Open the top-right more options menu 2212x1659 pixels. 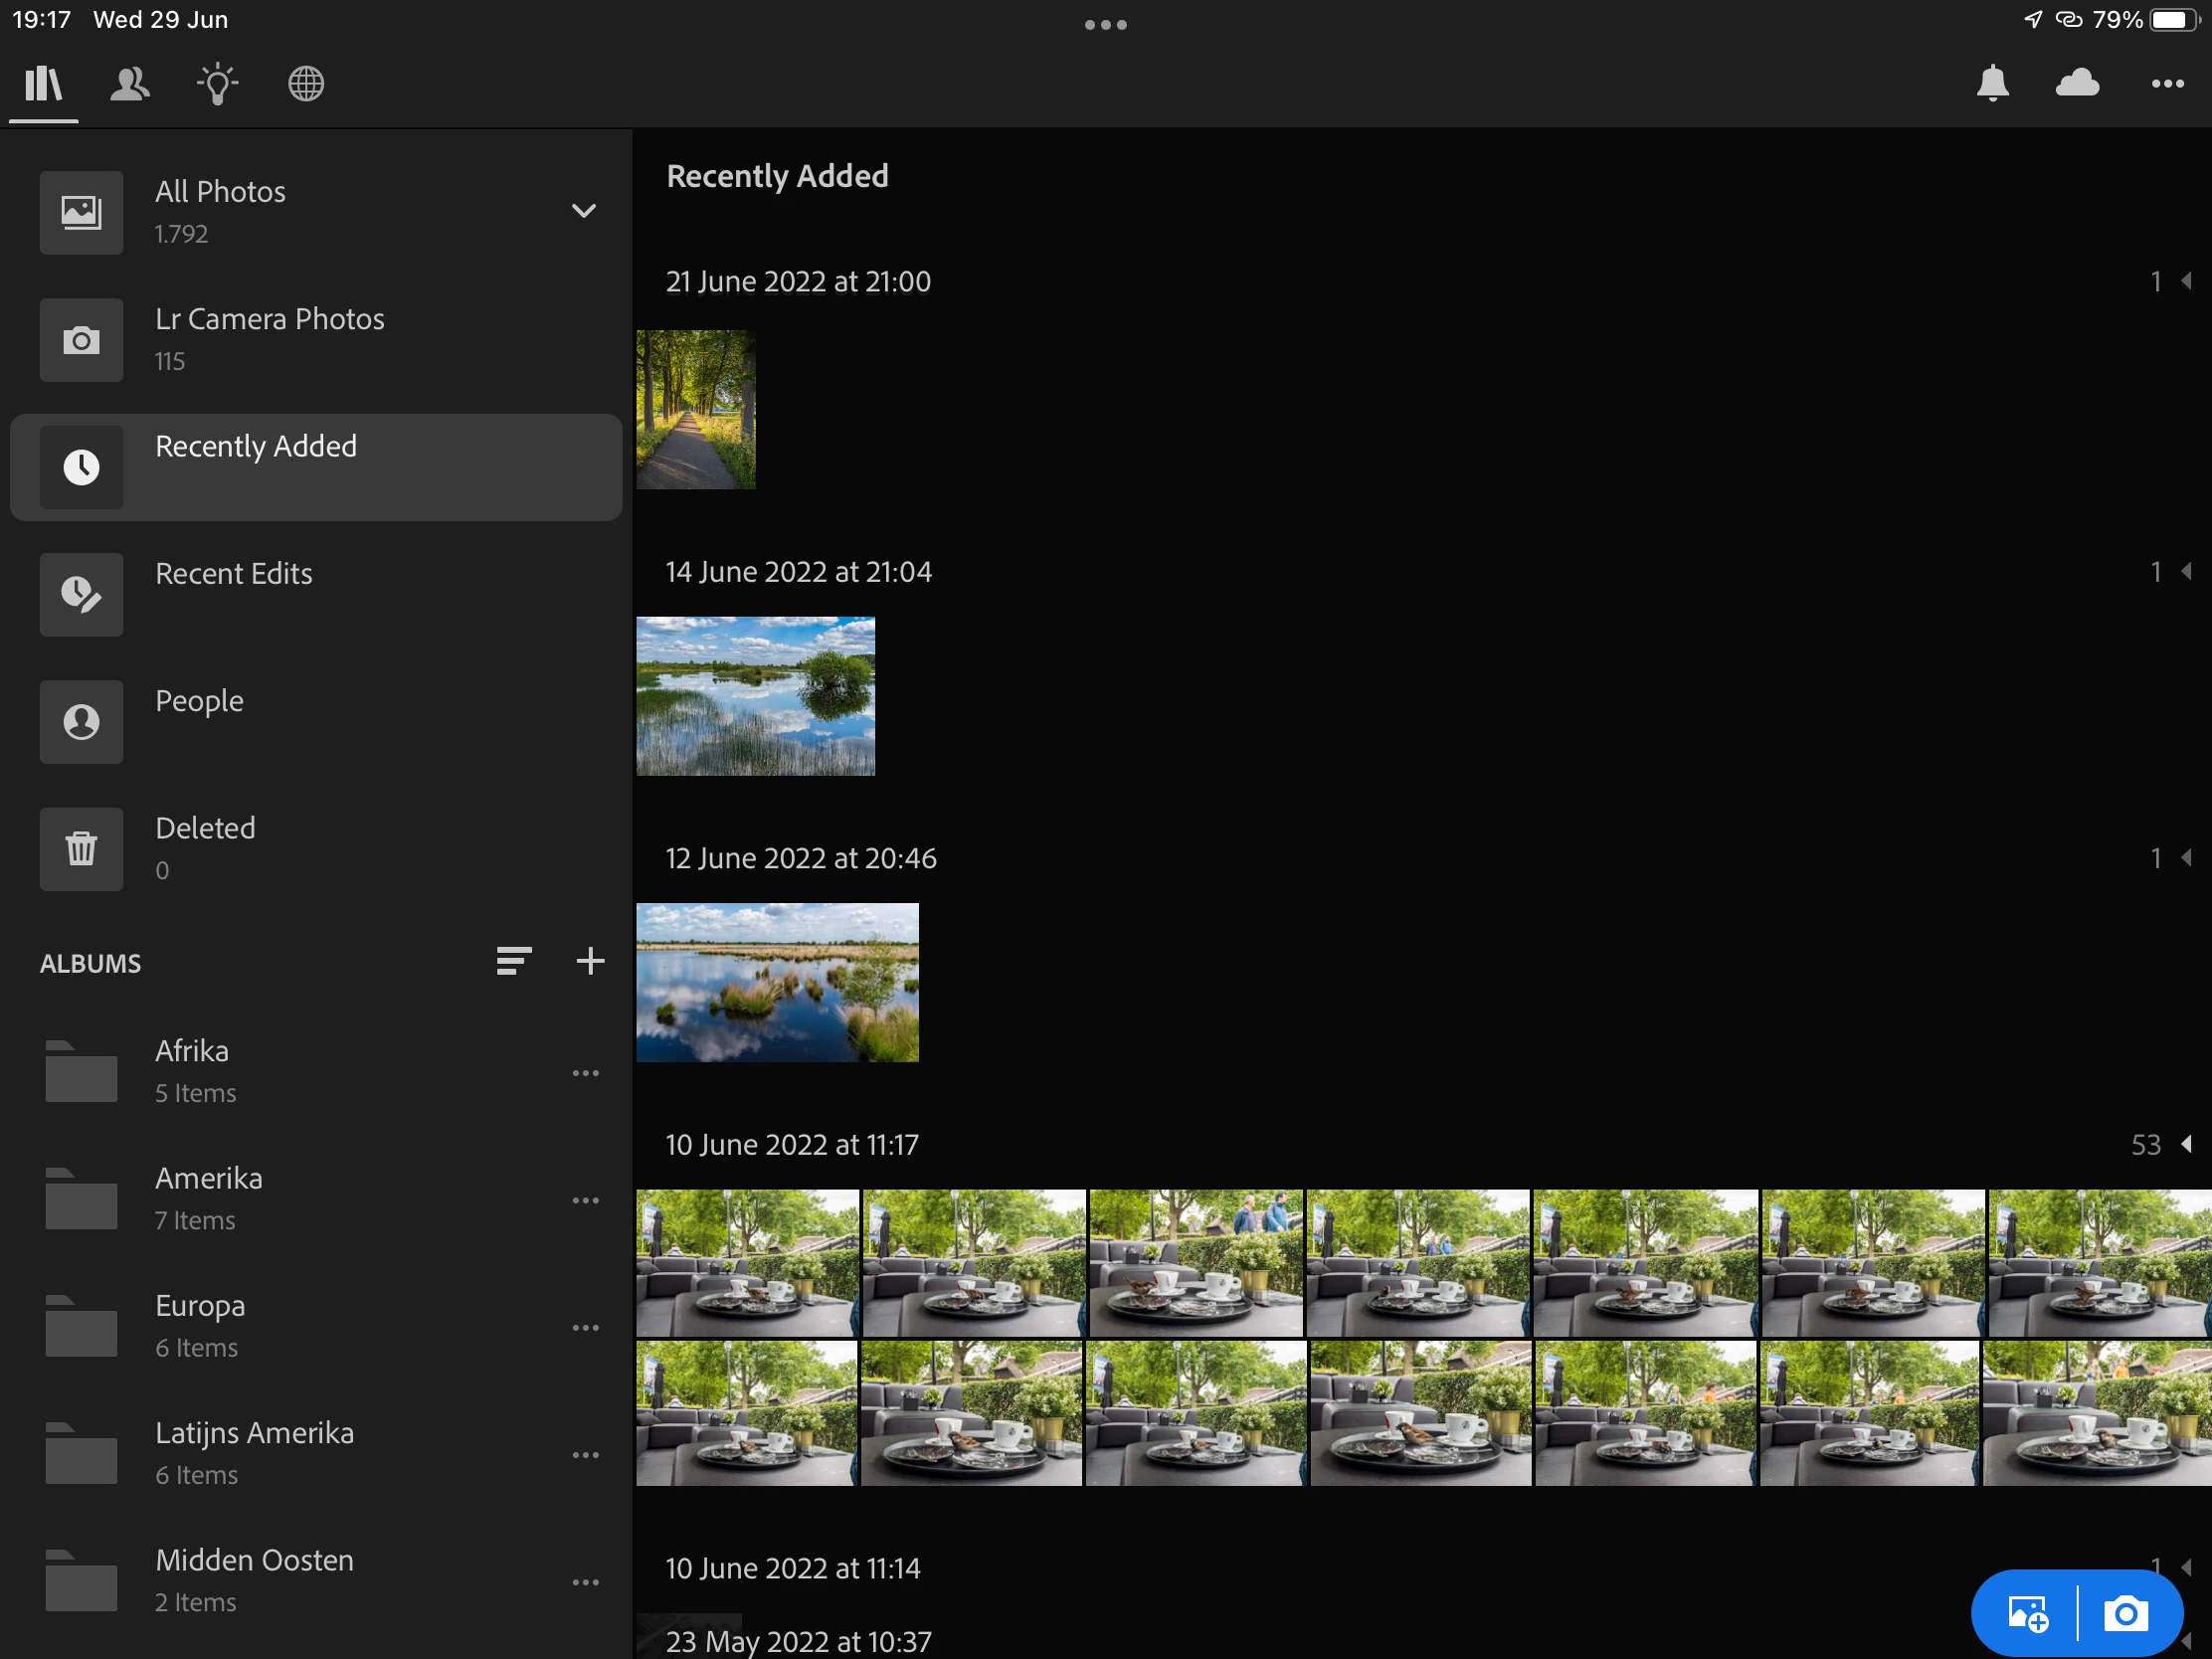2167,84
